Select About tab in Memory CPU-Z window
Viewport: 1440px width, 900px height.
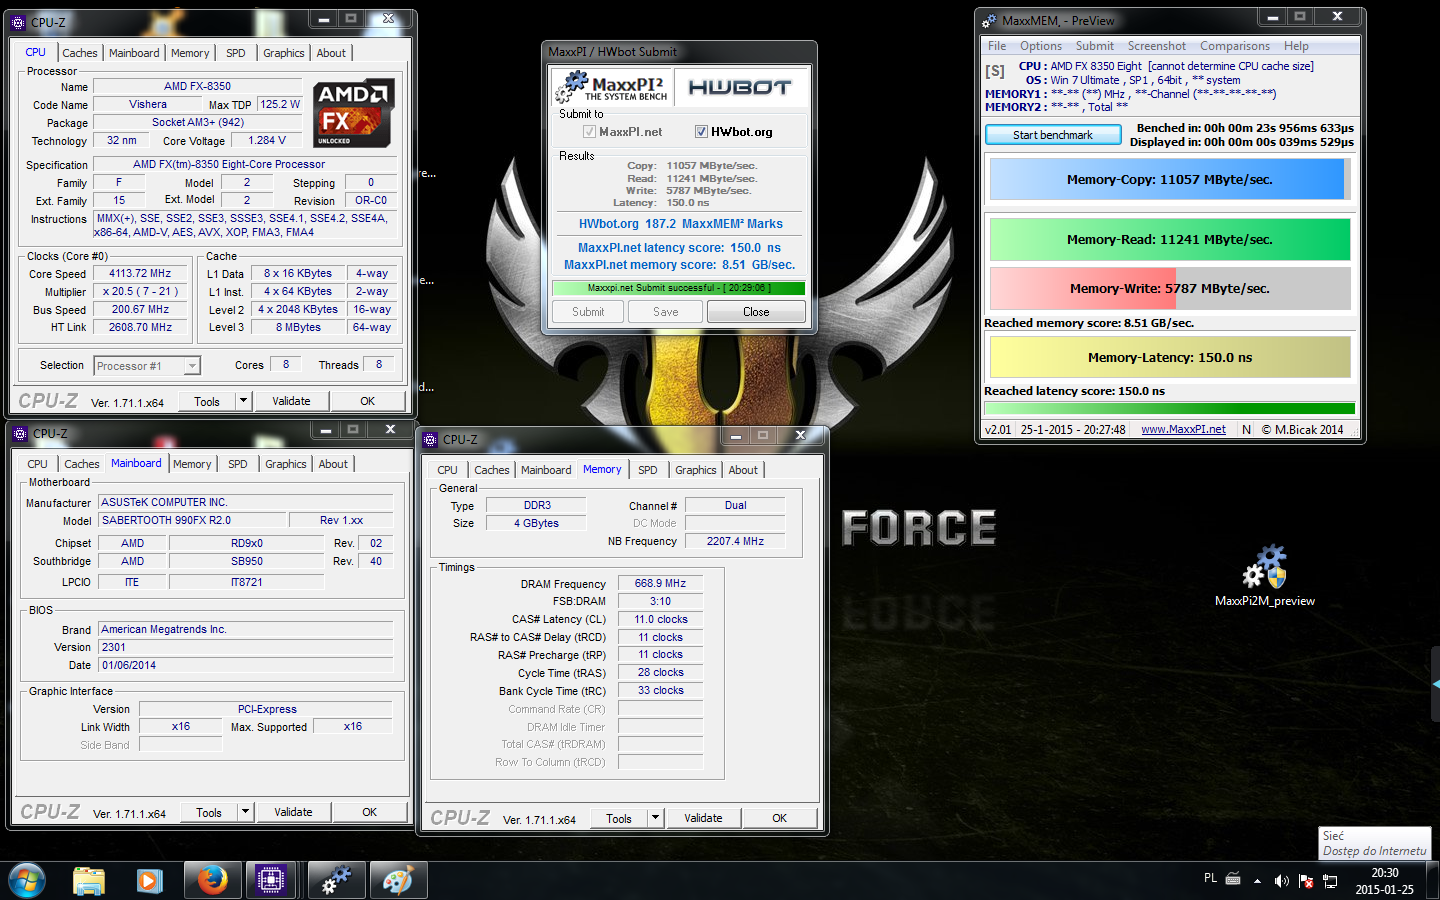[743, 470]
